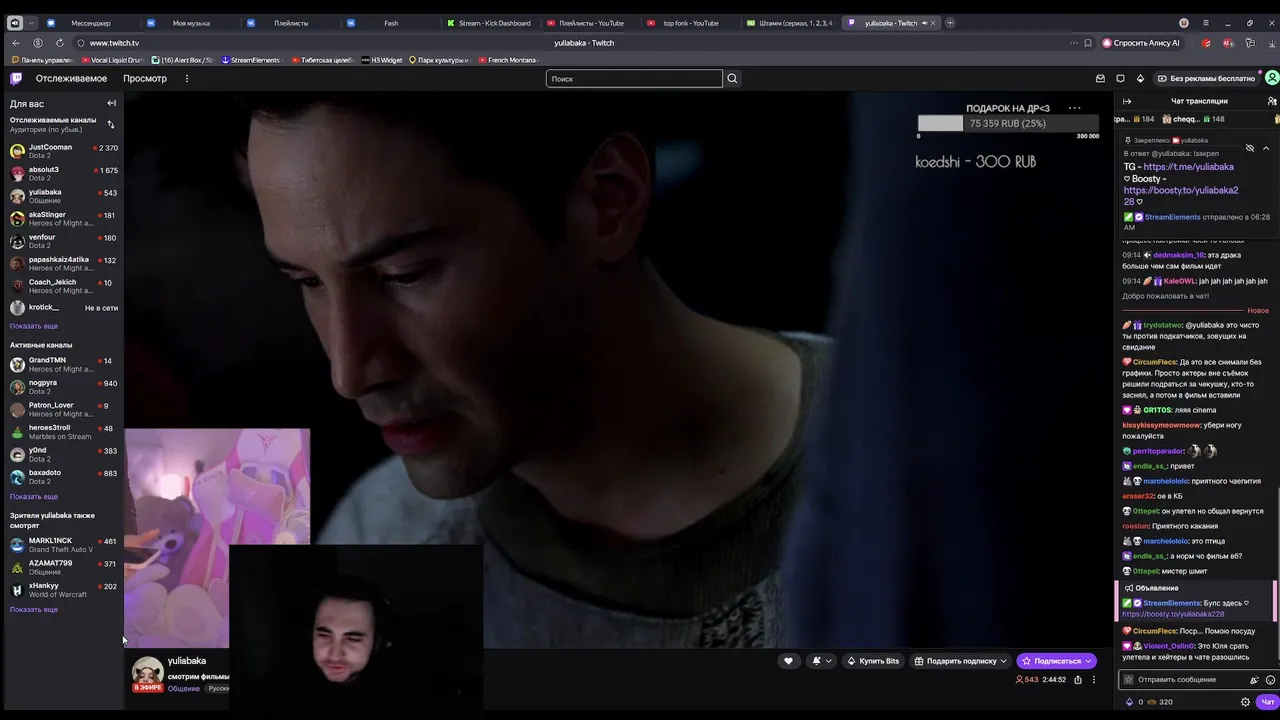
Task: Click the Чат send button
Action: point(1267,702)
